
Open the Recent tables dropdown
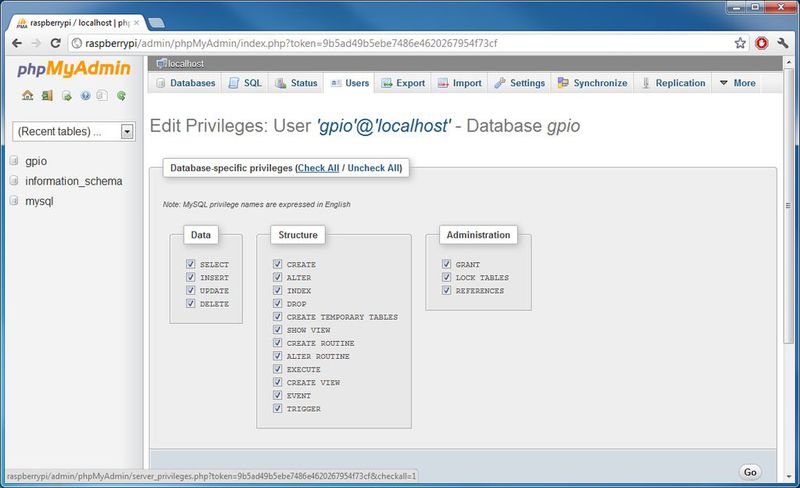(x=73, y=131)
